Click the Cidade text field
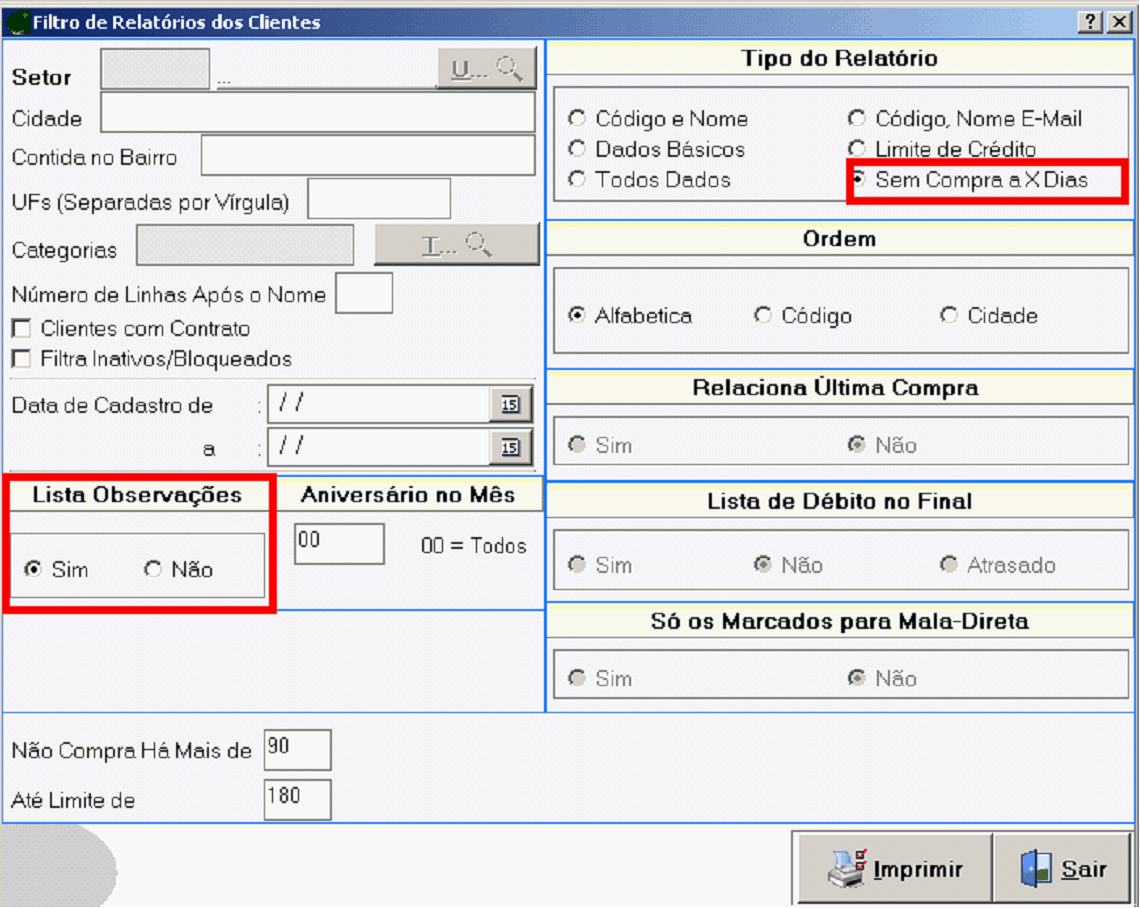 click(x=318, y=113)
